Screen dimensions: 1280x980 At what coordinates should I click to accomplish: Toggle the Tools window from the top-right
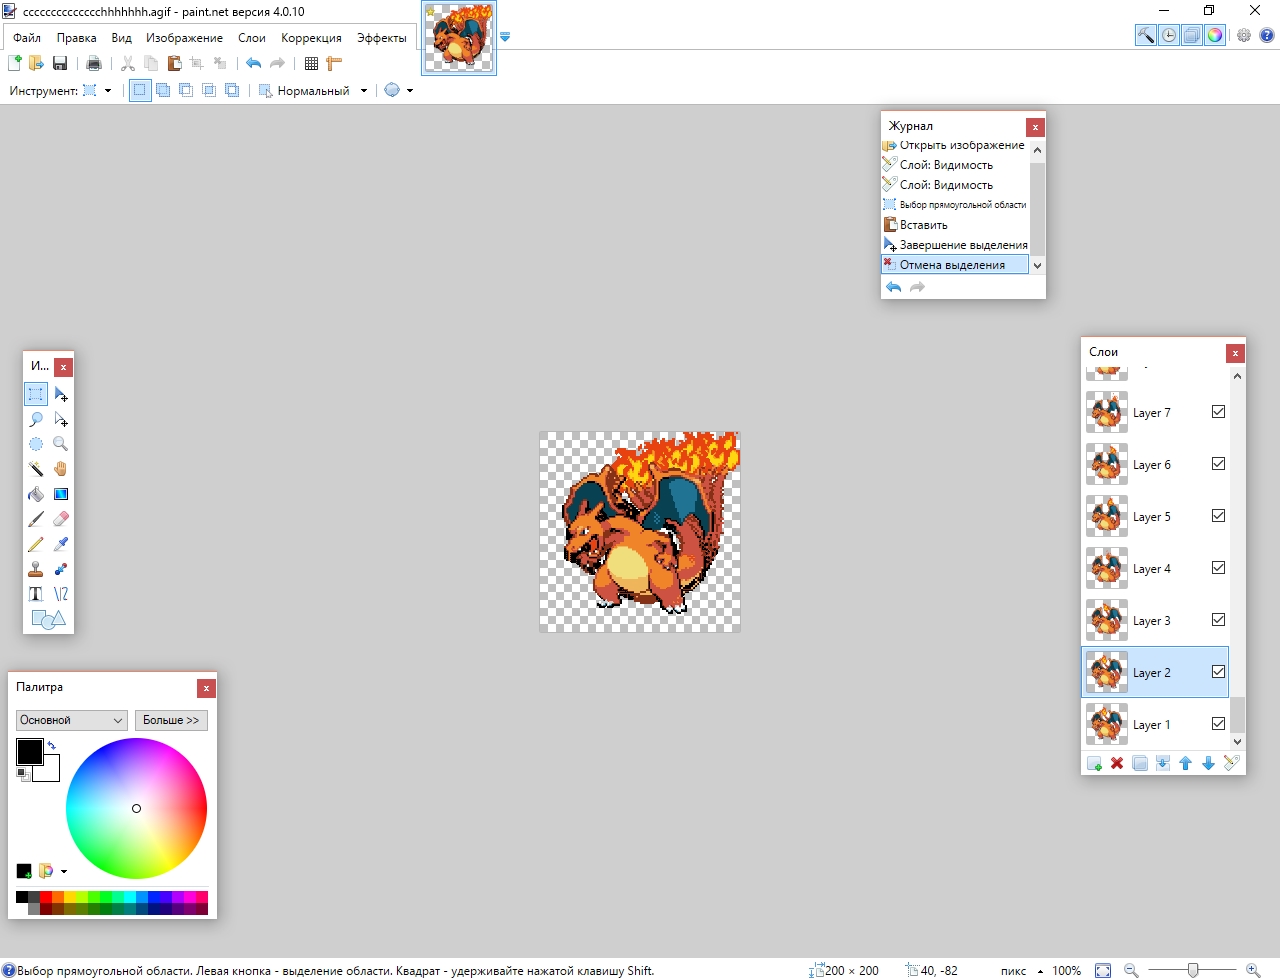(x=1145, y=35)
